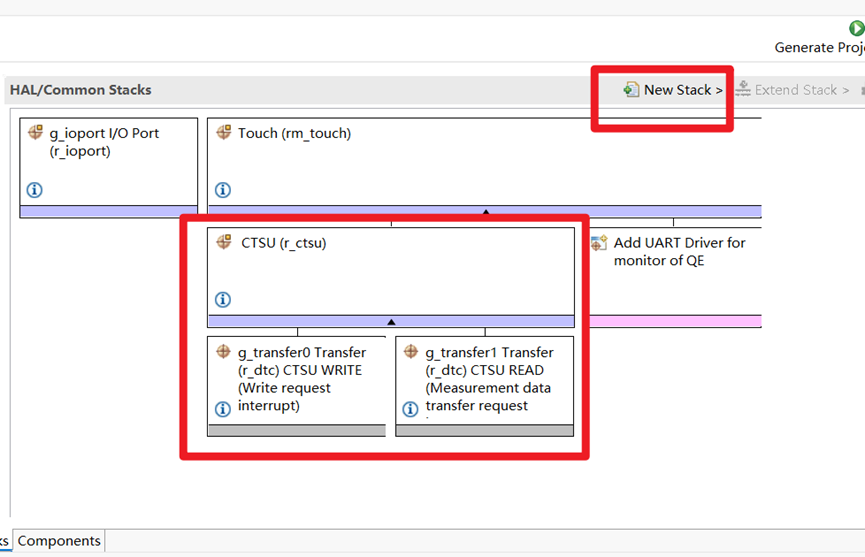Select the CTSU (r_ctsu) label
Viewport: 865px width, 557px height.
[x=284, y=243]
